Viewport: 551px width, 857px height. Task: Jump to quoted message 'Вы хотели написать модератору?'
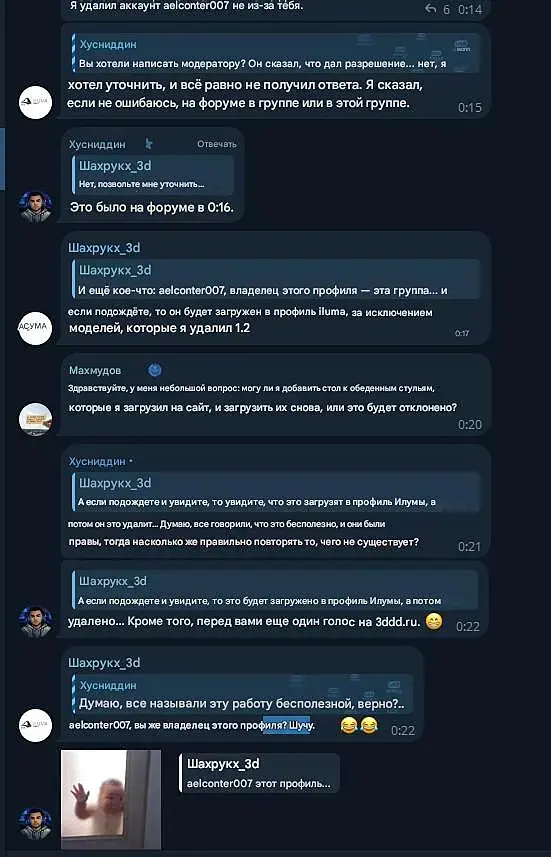276,53
